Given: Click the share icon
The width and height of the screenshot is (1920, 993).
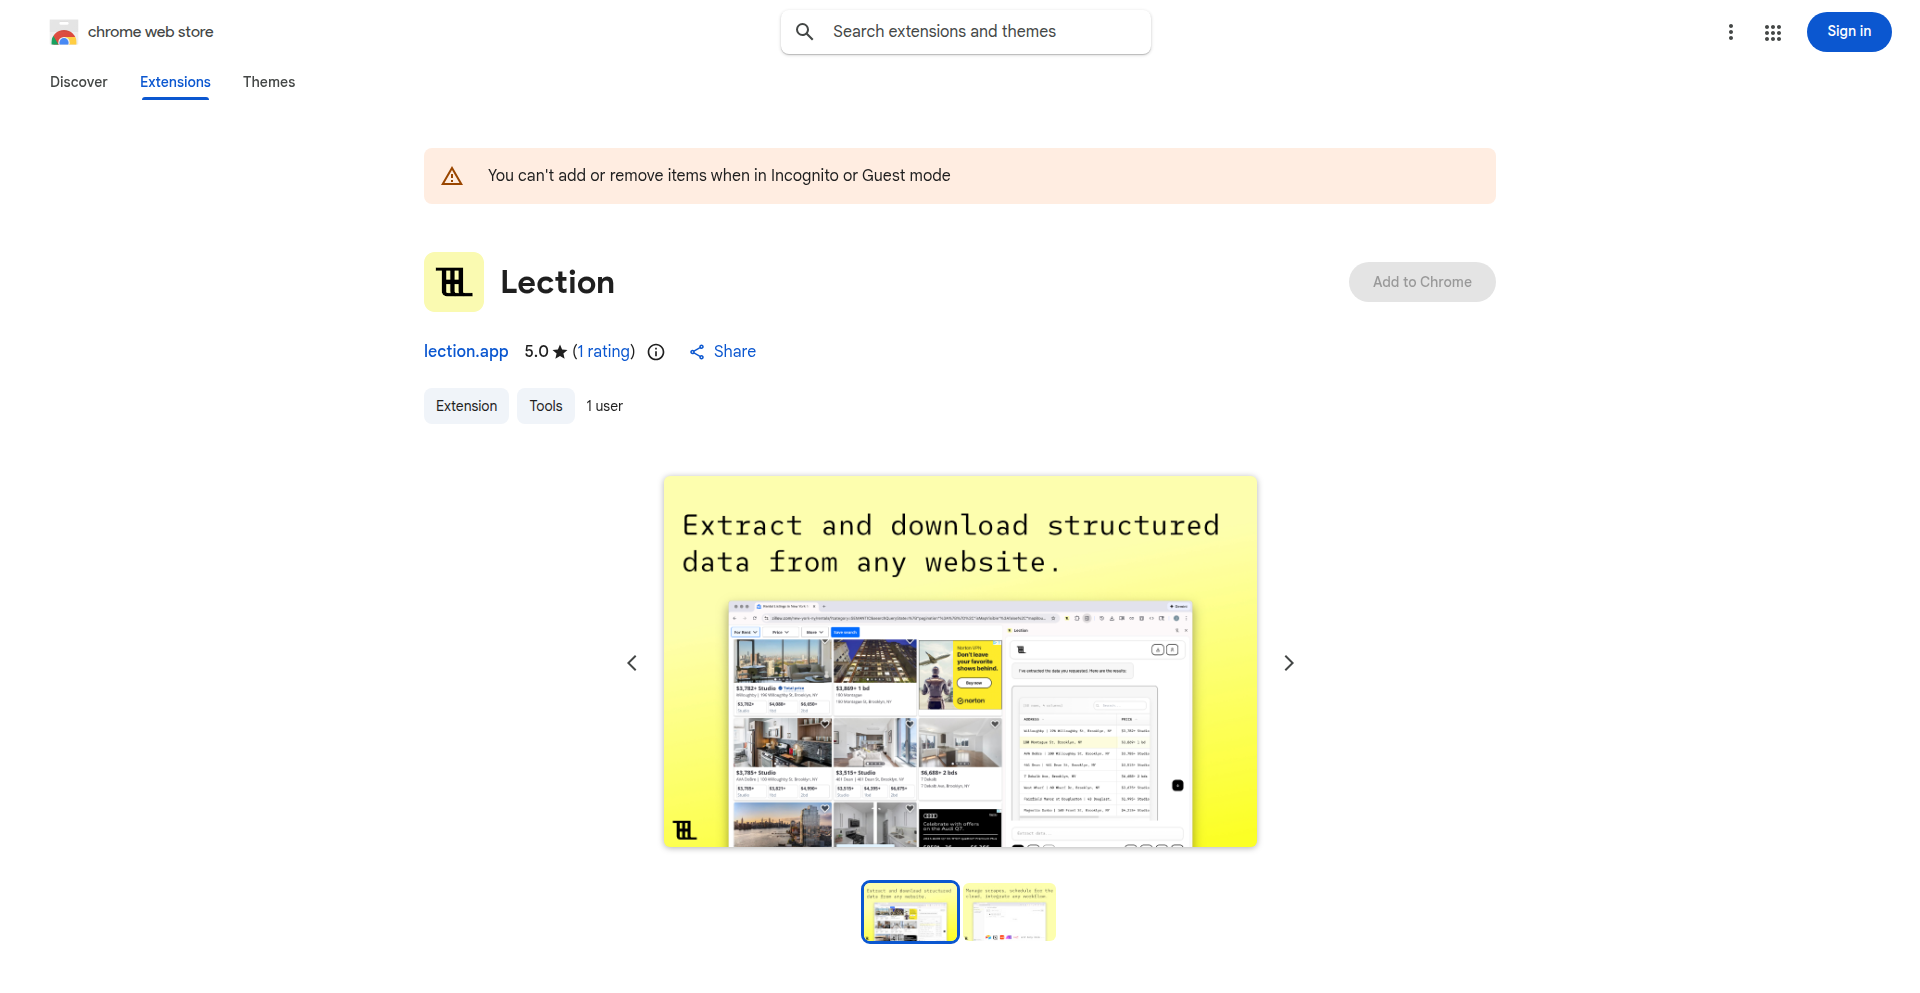Looking at the screenshot, I should 697,352.
